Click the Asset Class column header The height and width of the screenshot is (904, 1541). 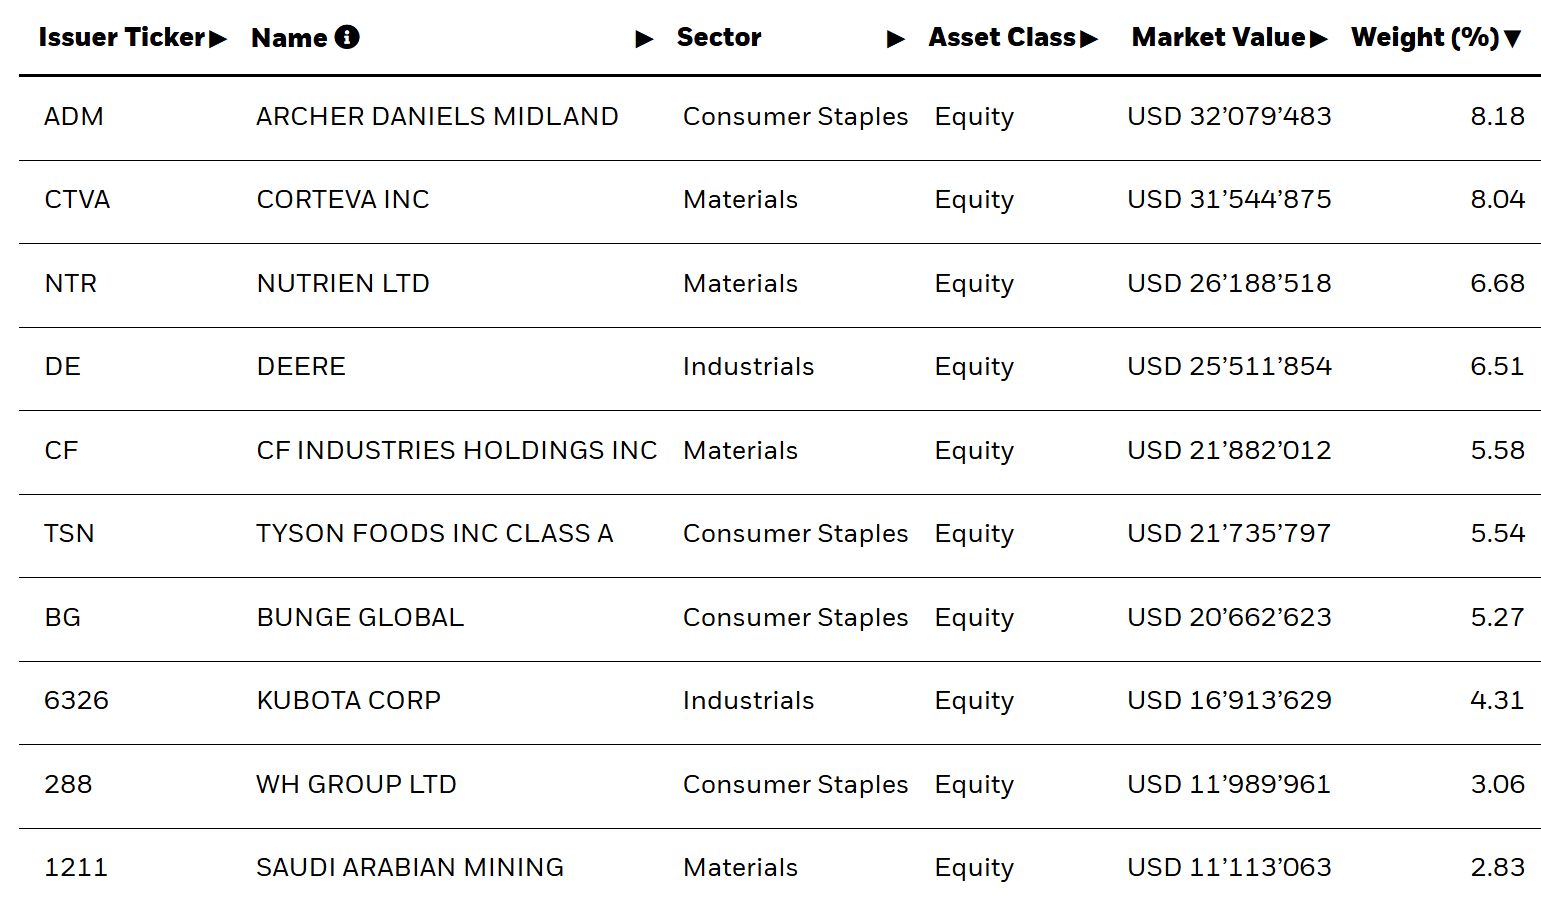pos(1002,37)
